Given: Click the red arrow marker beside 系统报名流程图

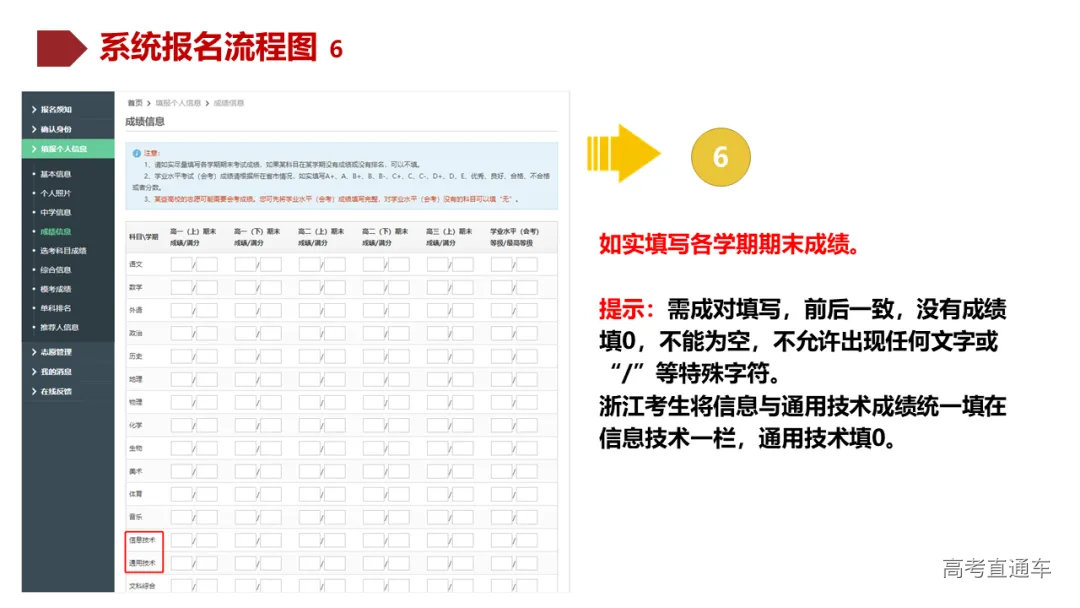Looking at the screenshot, I should click(62, 44).
